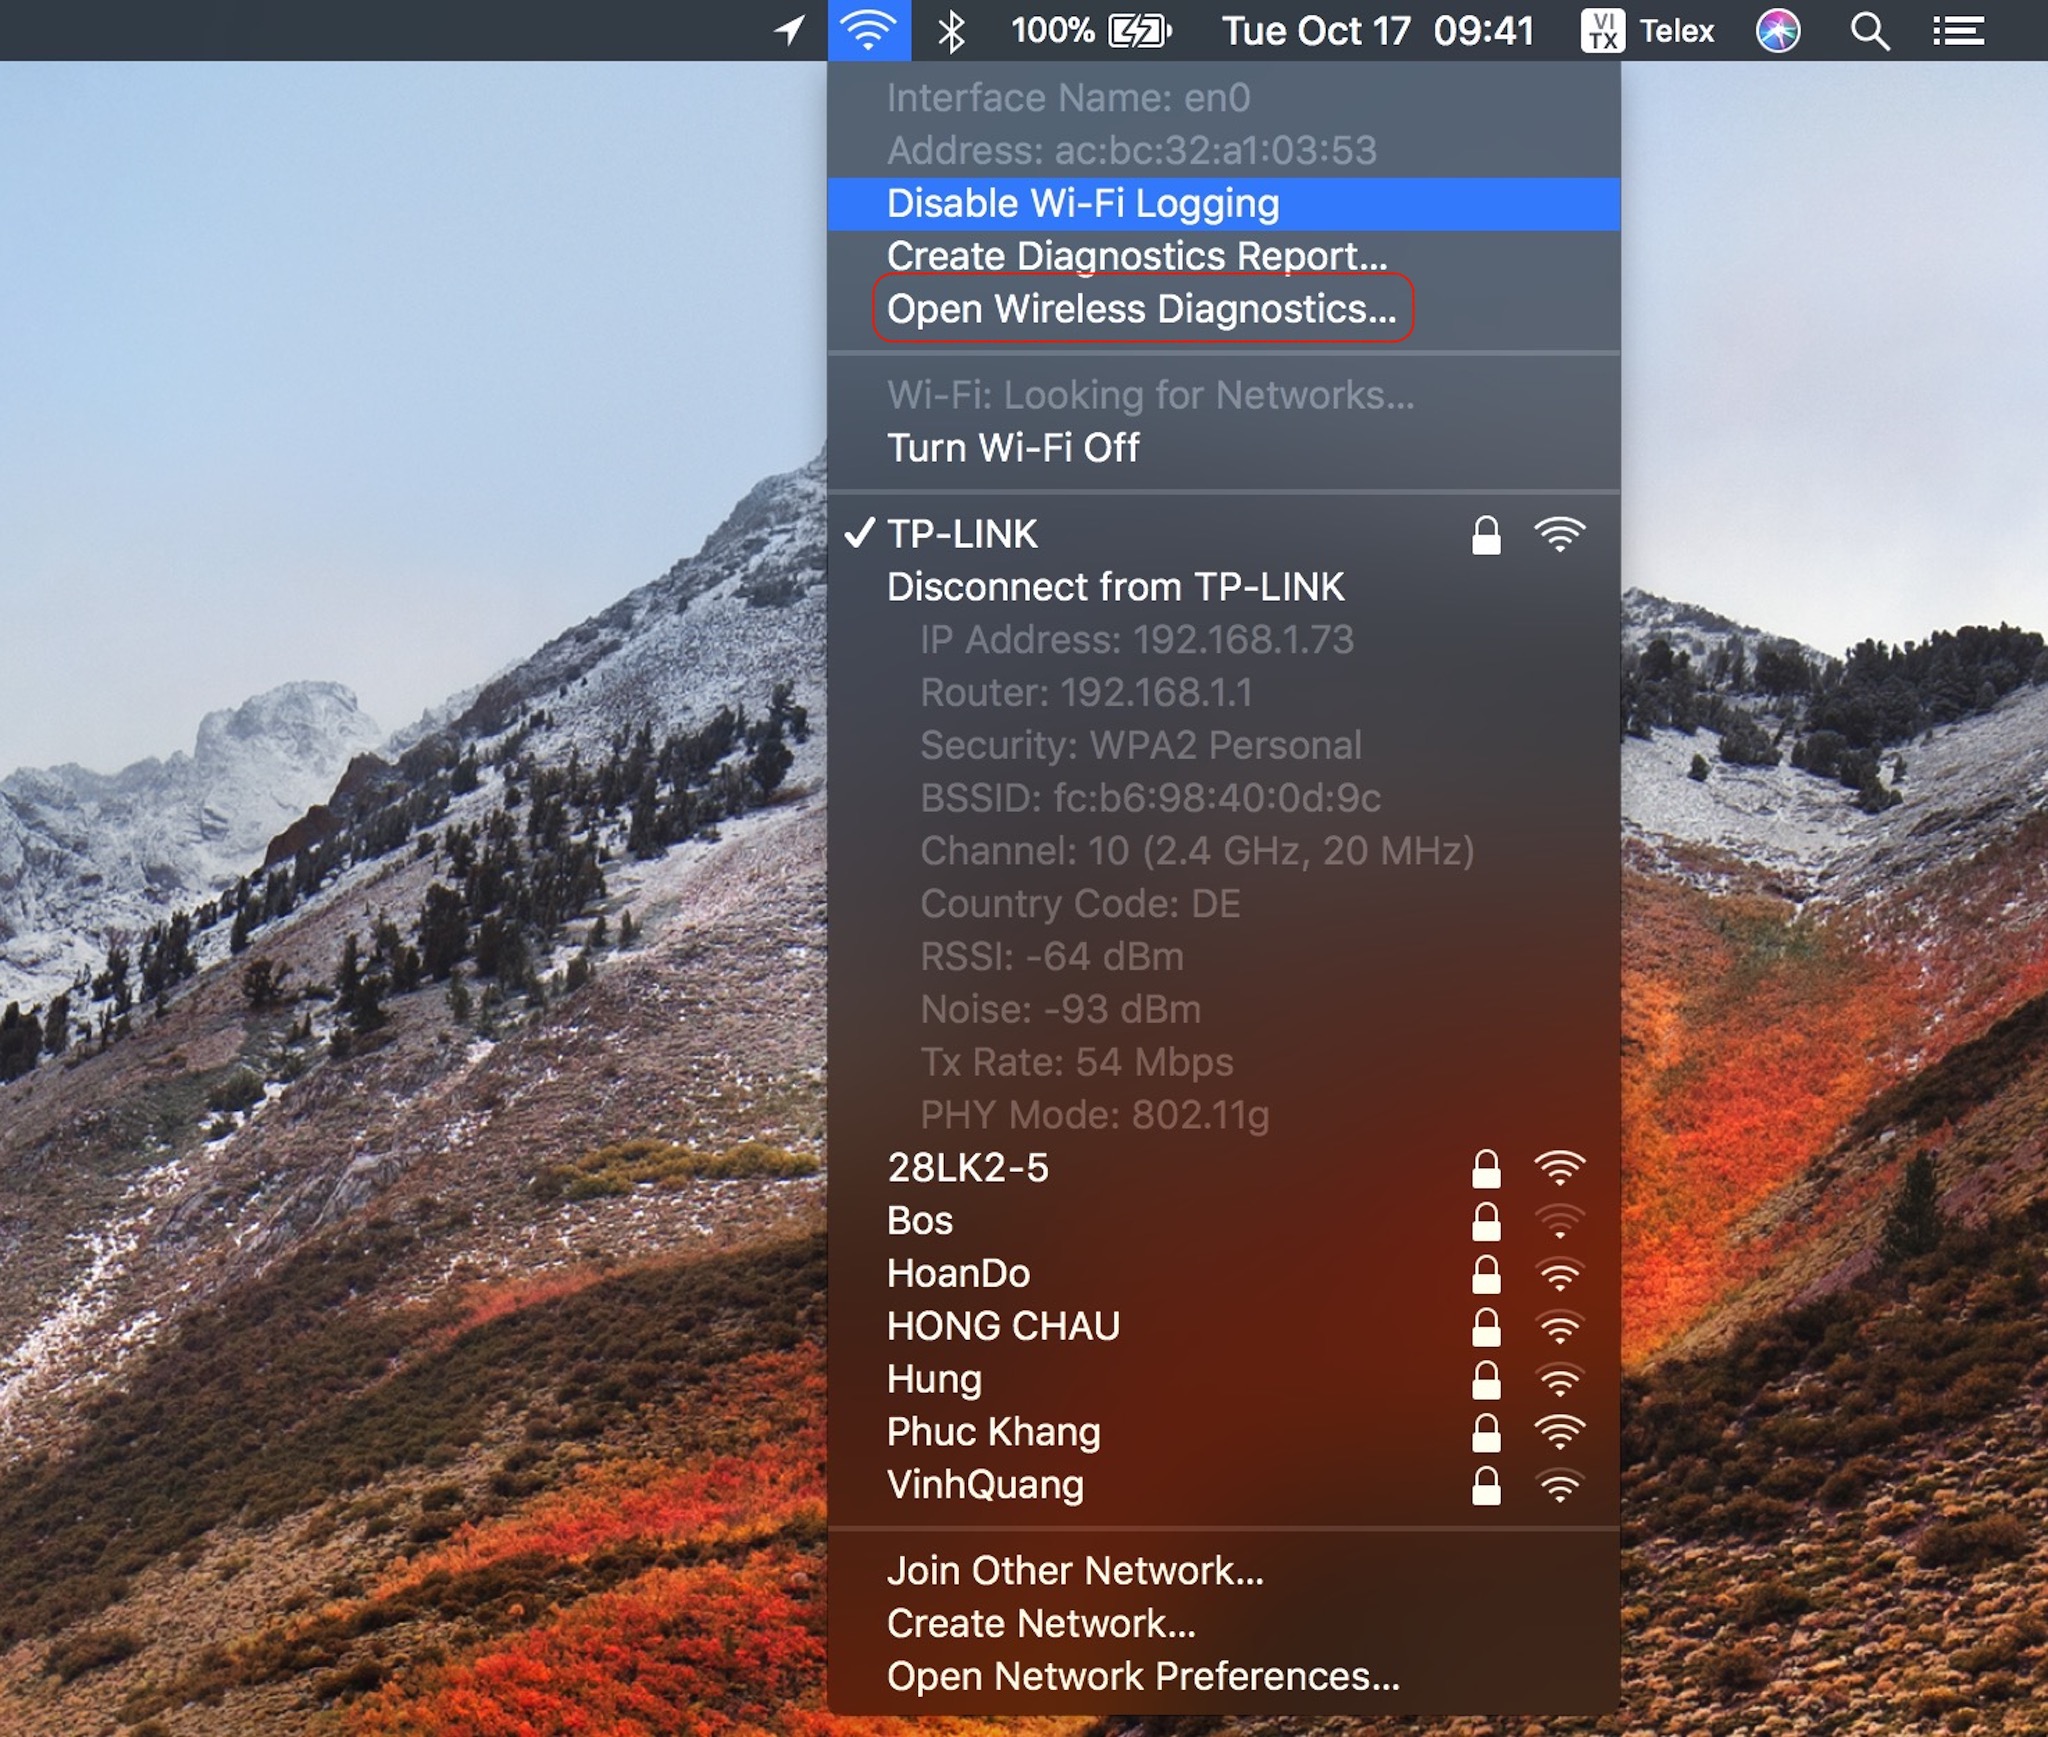Turn Wi-Fi Off
Image resolution: width=2048 pixels, height=1737 pixels.
point(1012,448)
